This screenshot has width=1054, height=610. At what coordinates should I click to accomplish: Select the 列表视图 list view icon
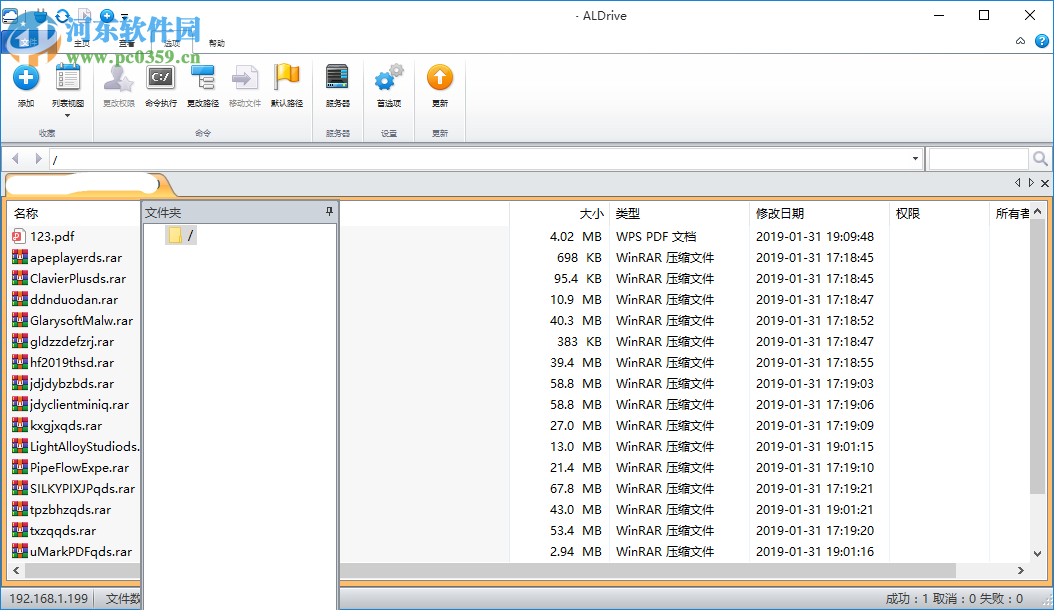click(67, 78)
